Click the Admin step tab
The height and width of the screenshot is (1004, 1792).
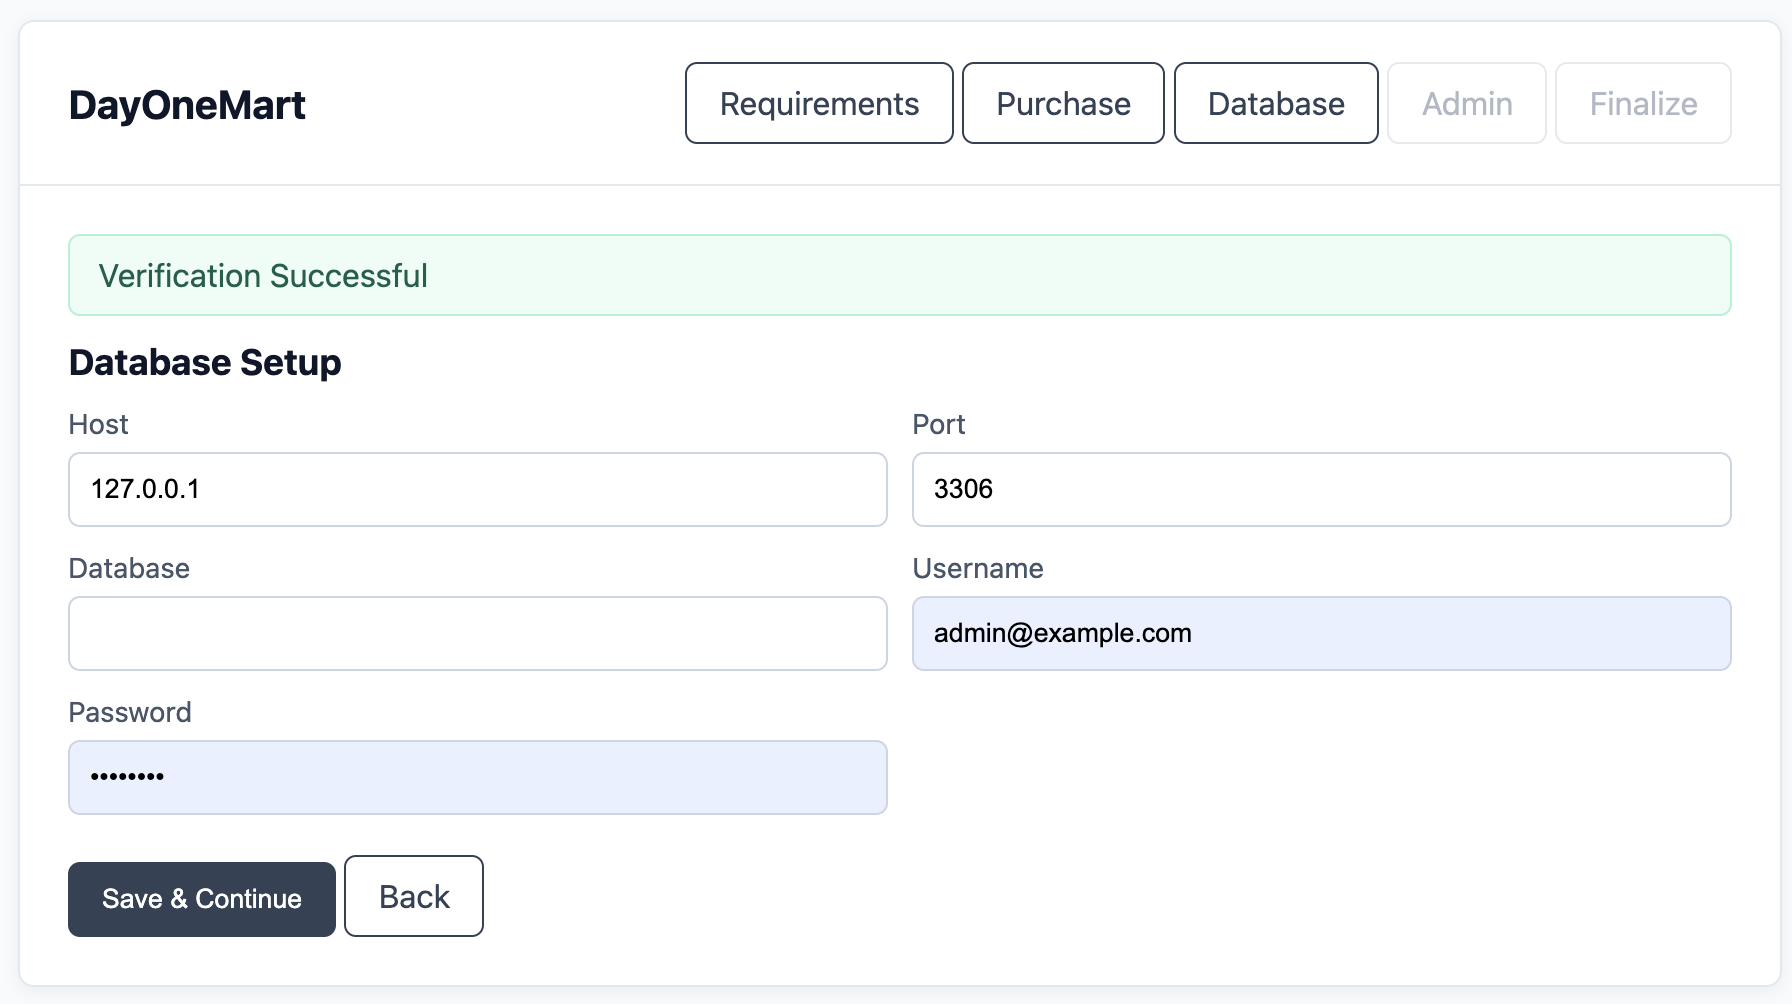coord(1466,103)
